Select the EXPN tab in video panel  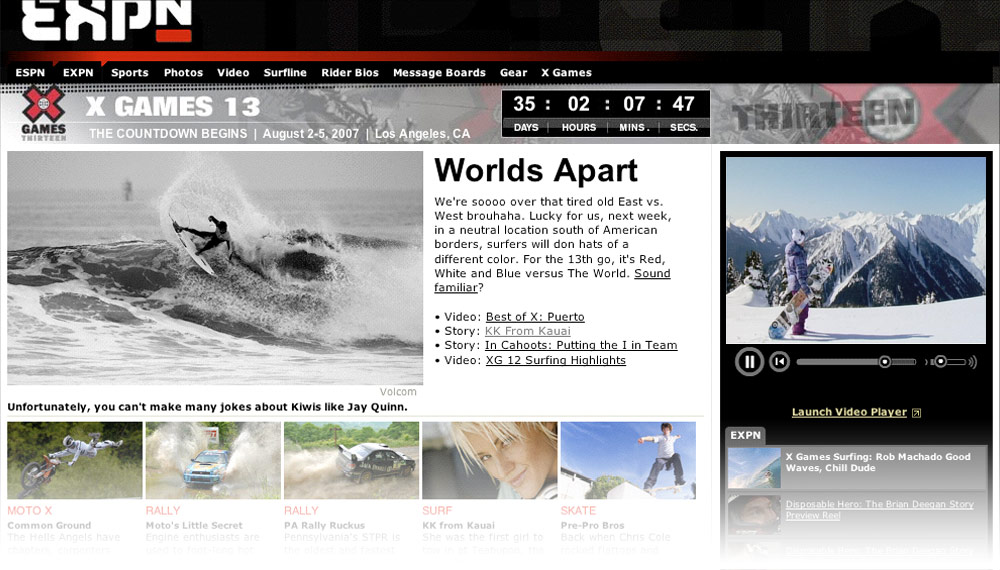click(x=745, y=435)
